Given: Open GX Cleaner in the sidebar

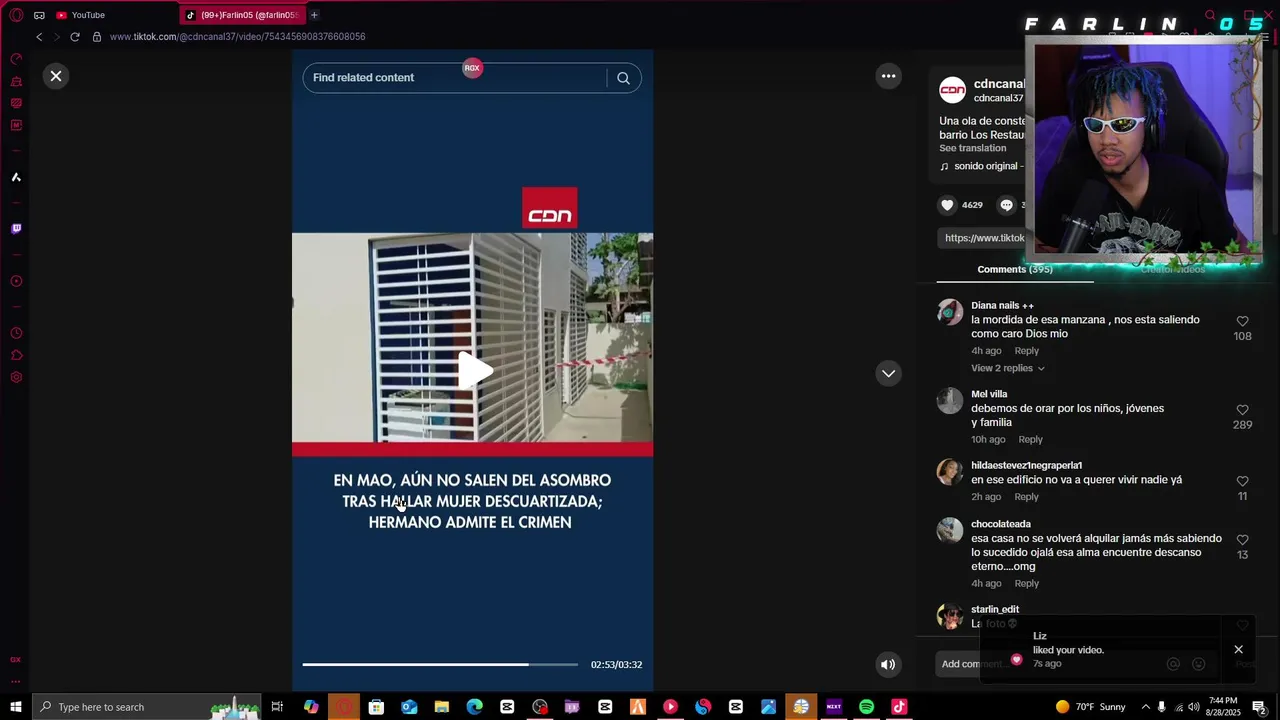Looking at the screenshot, I should point(16,81).
